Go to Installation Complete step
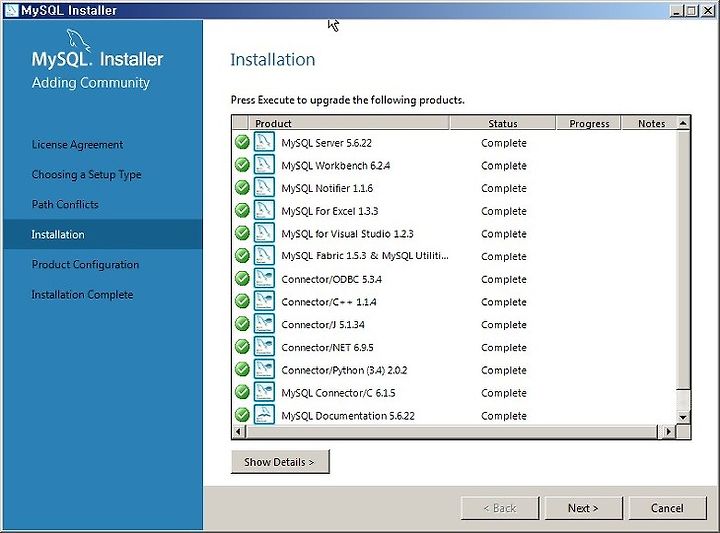The image size is (720, 533). [82, 295]
